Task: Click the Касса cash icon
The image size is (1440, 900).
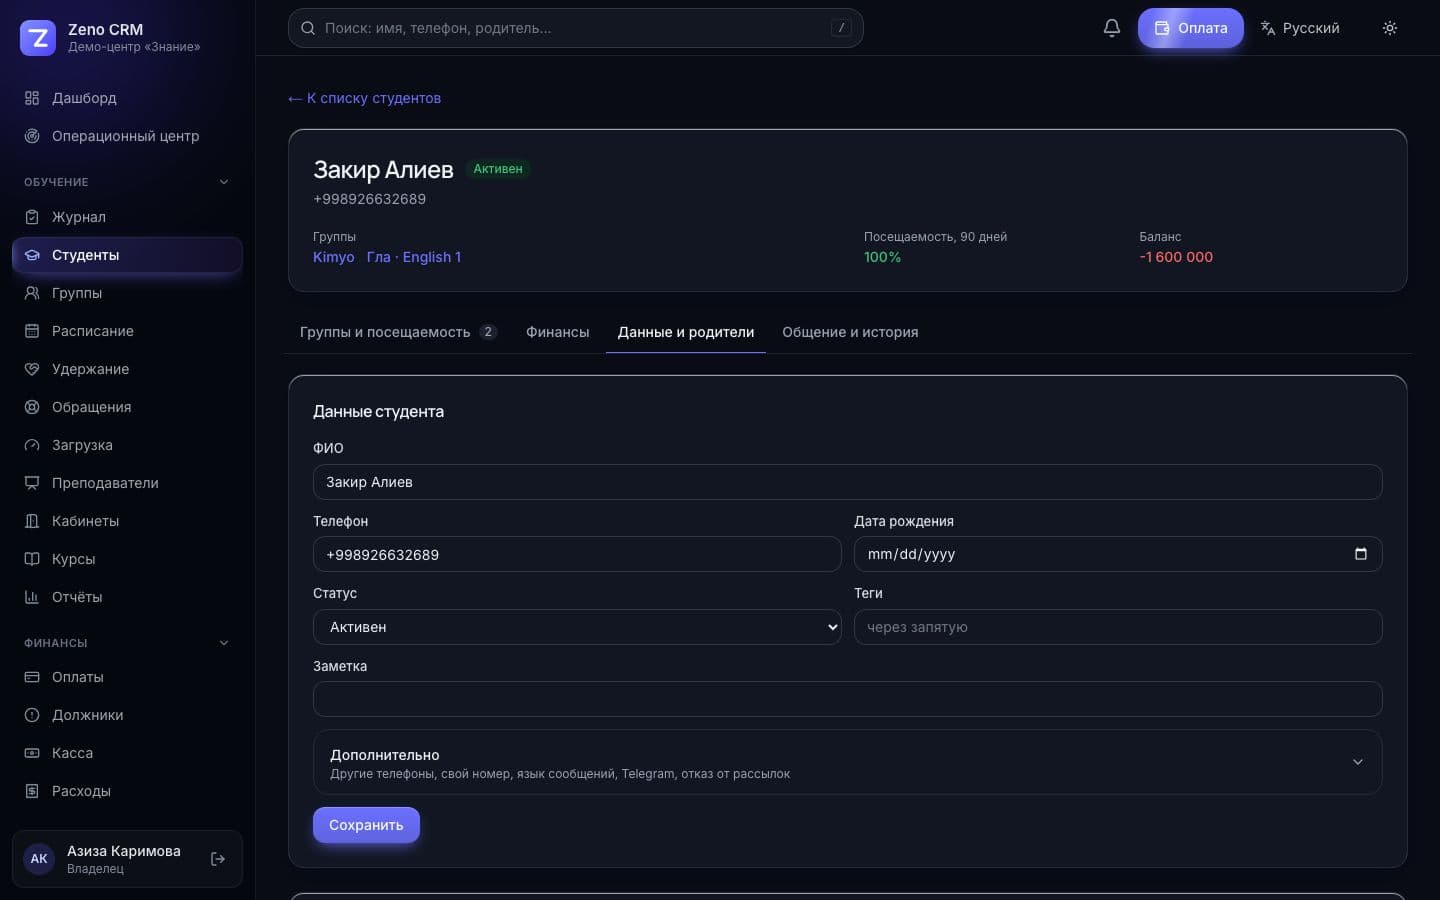Action: click(x=32, y=753)
